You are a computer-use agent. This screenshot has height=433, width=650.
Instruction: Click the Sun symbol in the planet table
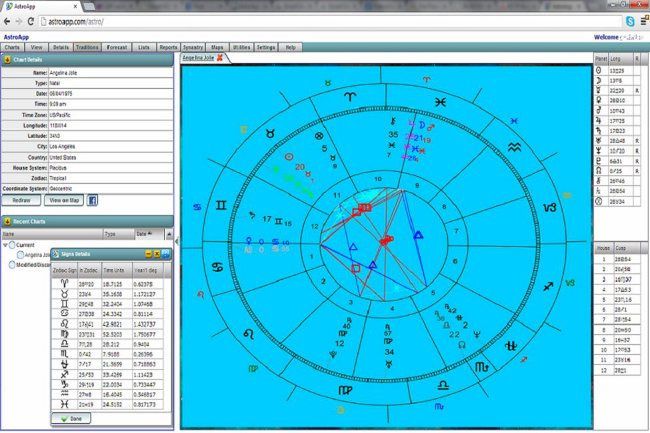(598, 71)
